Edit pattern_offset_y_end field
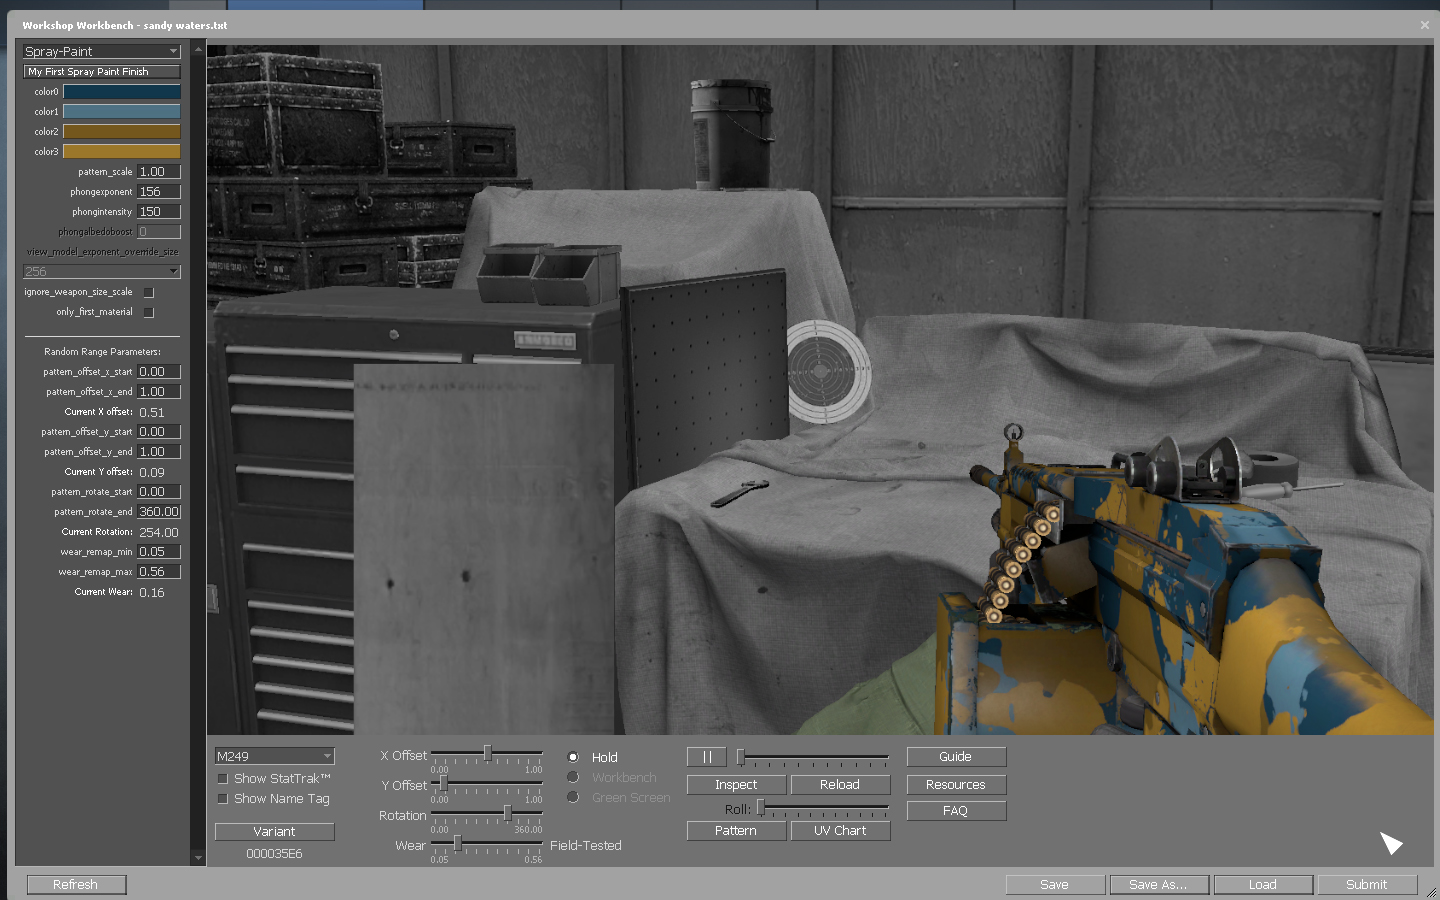The image size is (1440, 900). 159,452
